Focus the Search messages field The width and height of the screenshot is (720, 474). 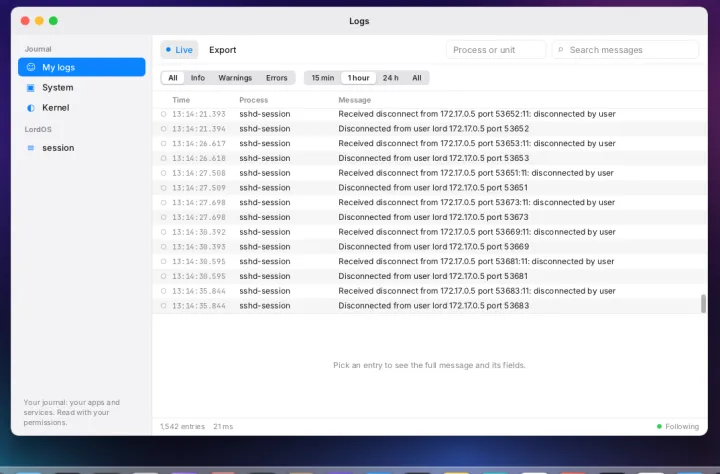625,50
